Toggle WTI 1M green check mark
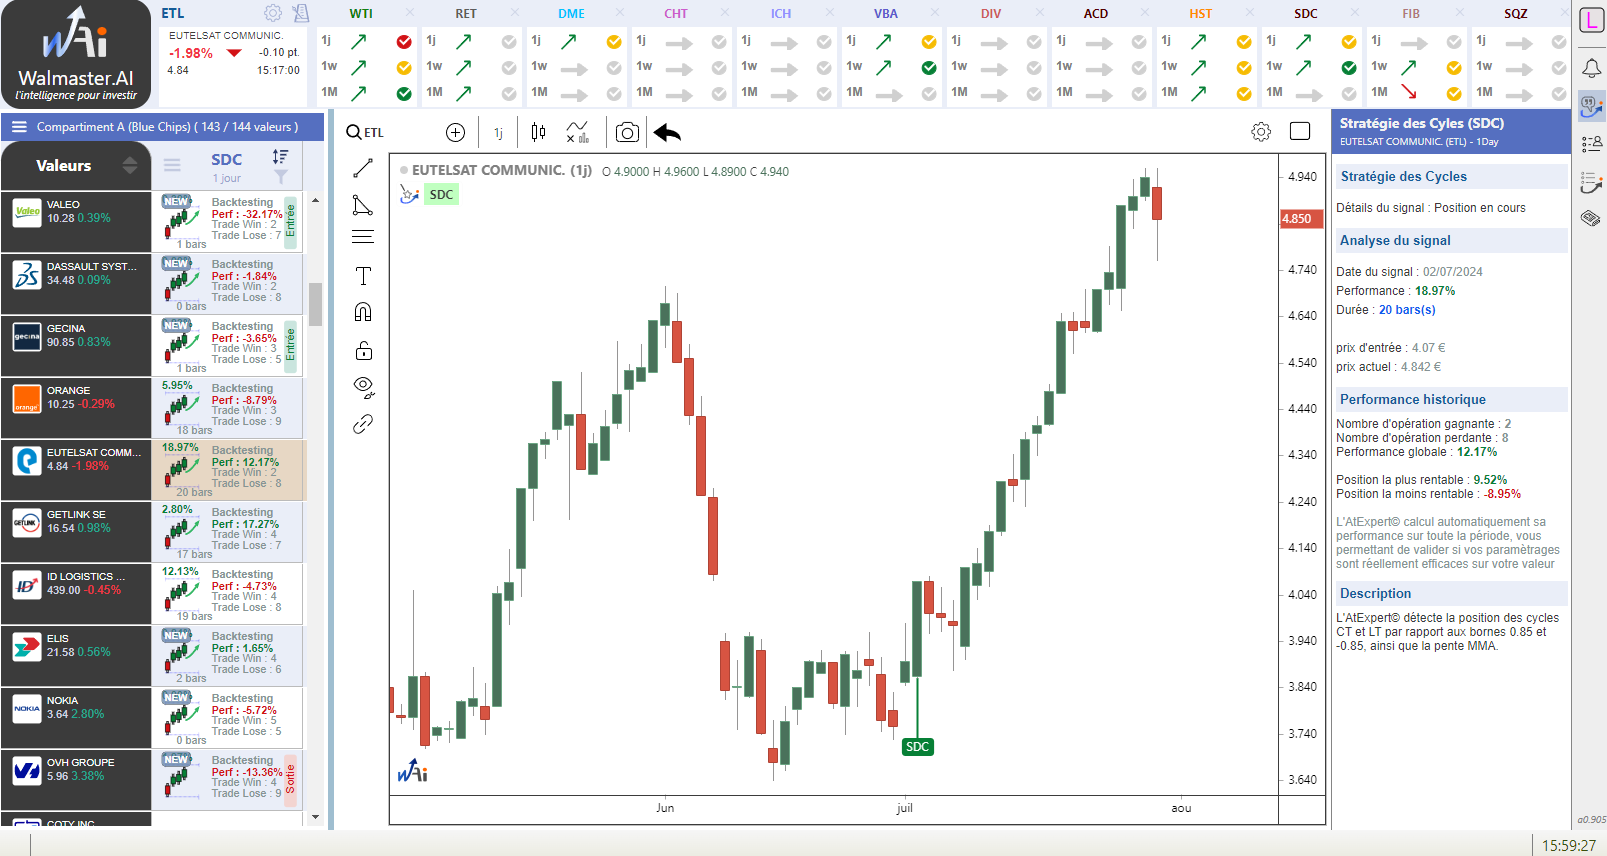 click(404, 94)
